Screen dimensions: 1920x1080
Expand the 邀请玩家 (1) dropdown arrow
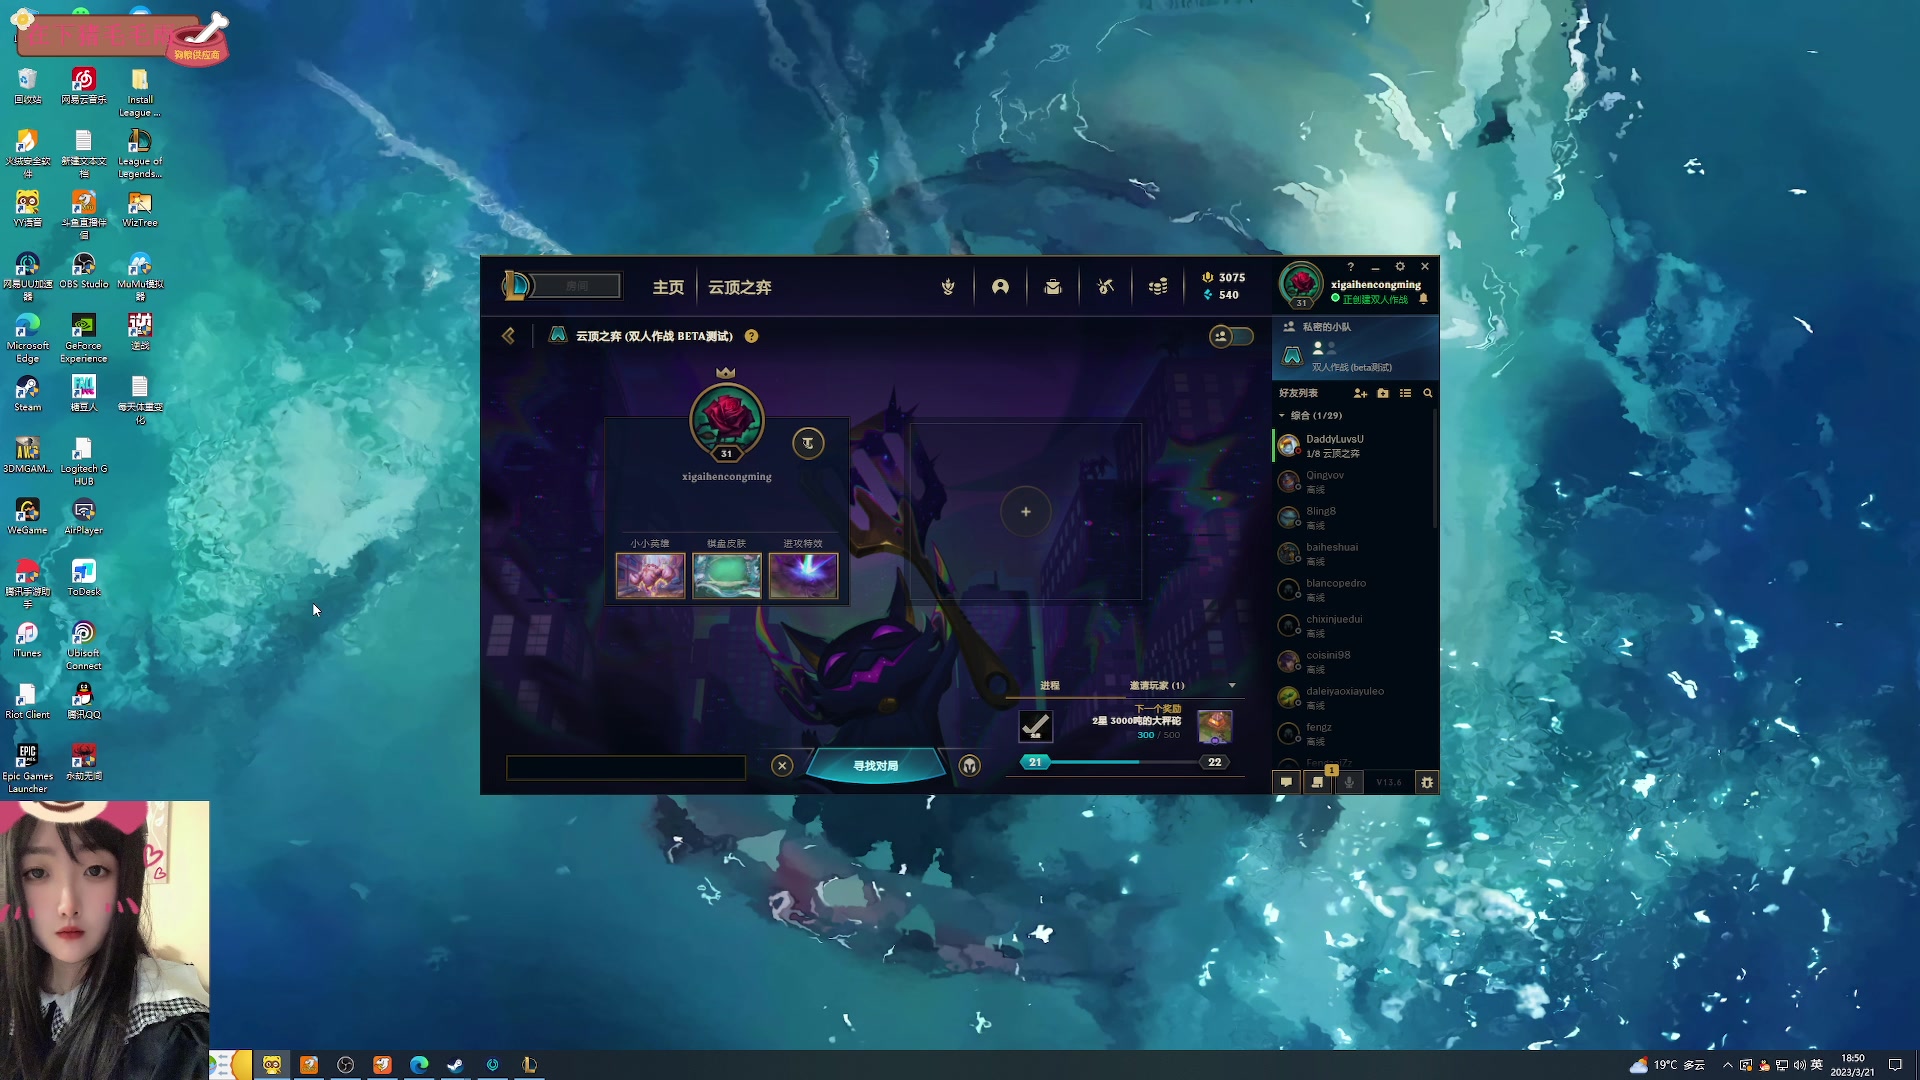click(1232, 686)
